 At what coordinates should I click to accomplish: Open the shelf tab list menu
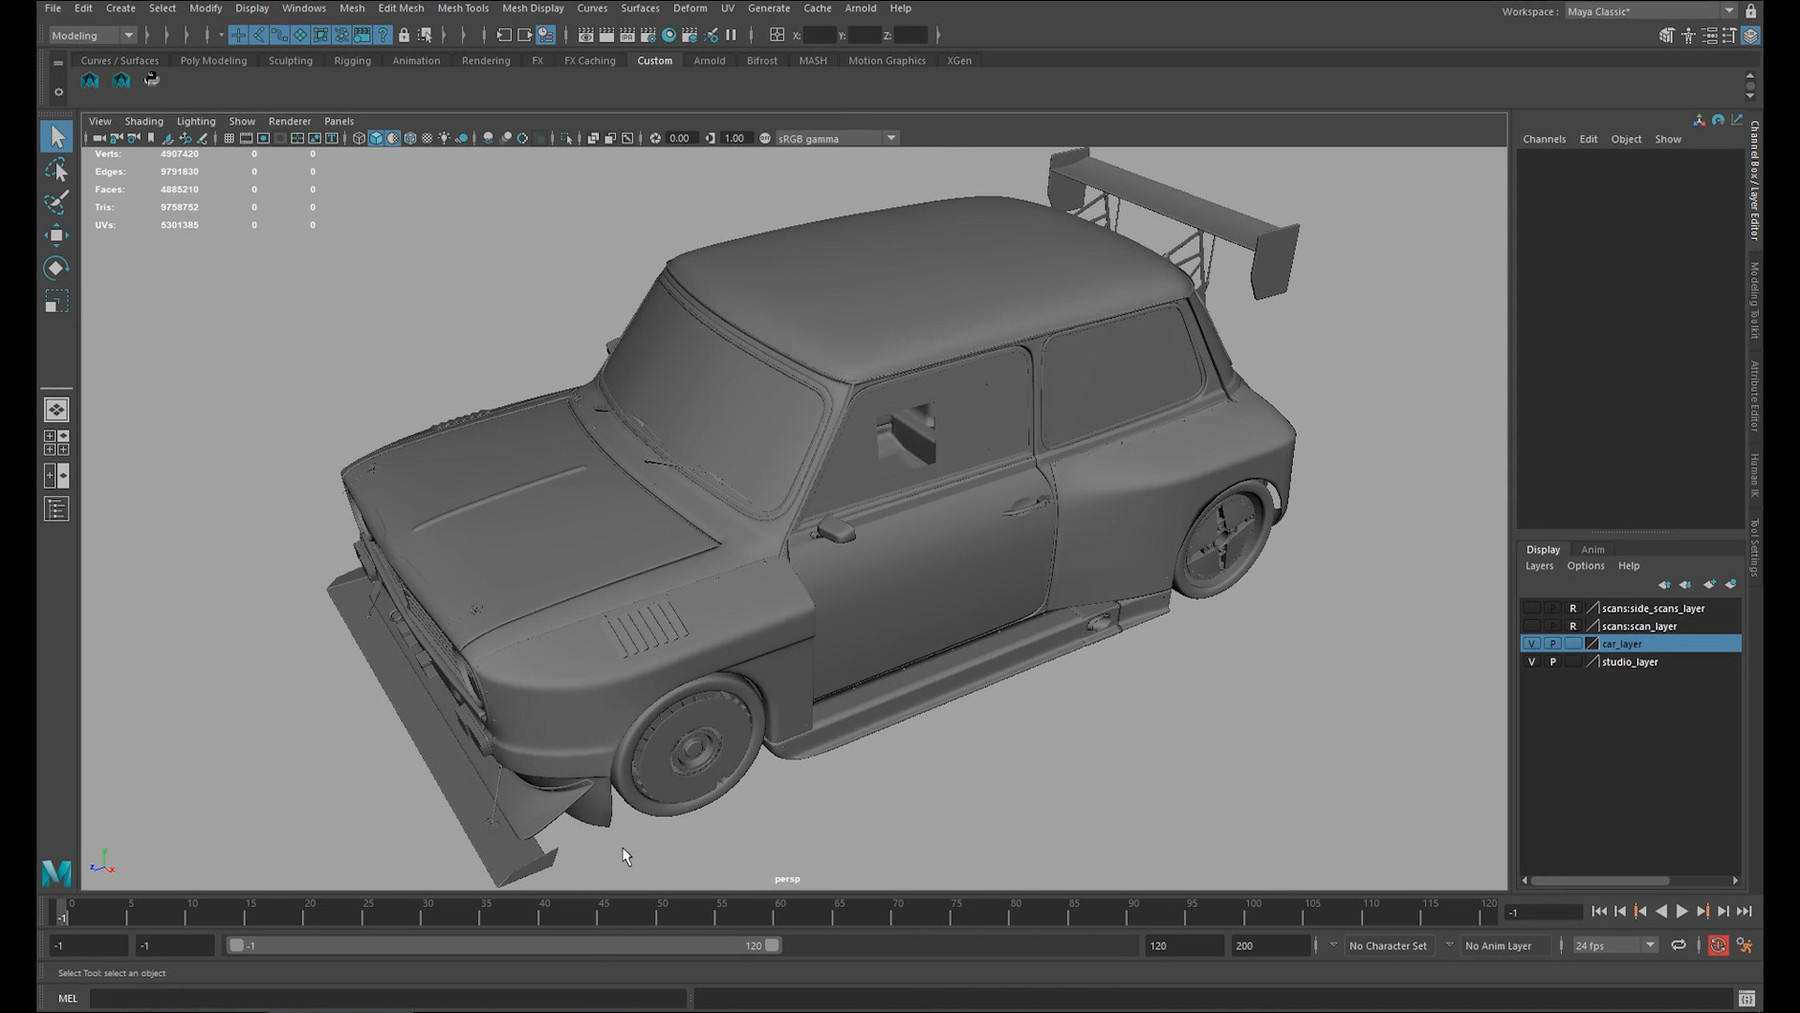58,63
